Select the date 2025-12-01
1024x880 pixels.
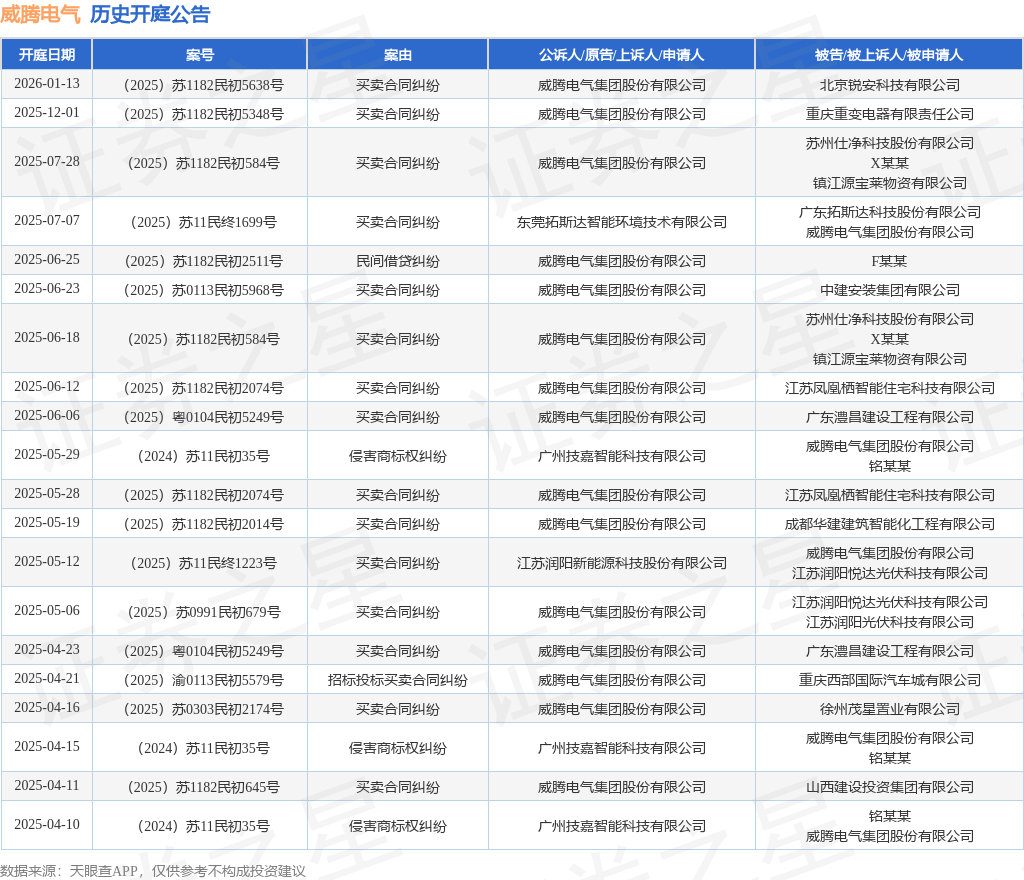(47, 112)
